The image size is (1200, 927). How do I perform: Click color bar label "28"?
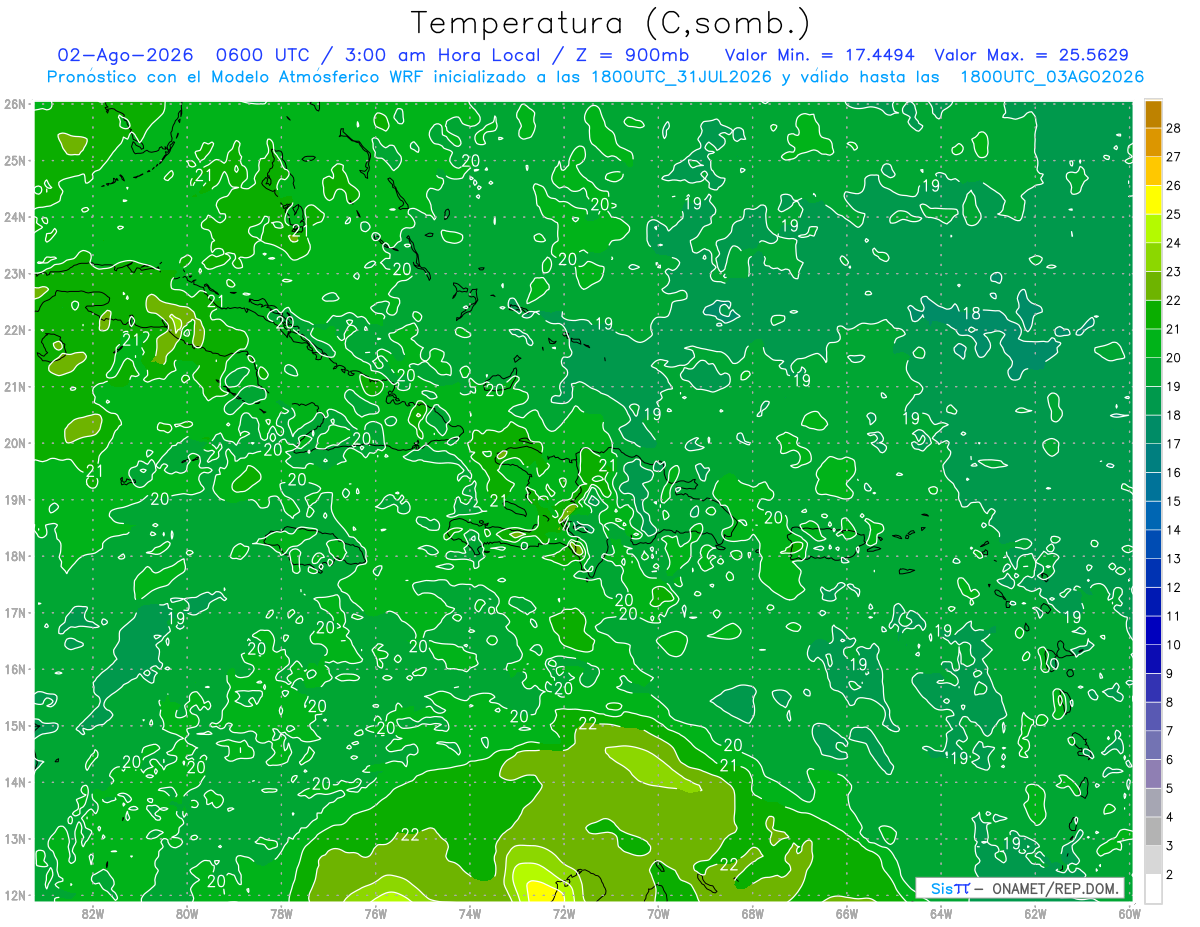pos(1174,128)
